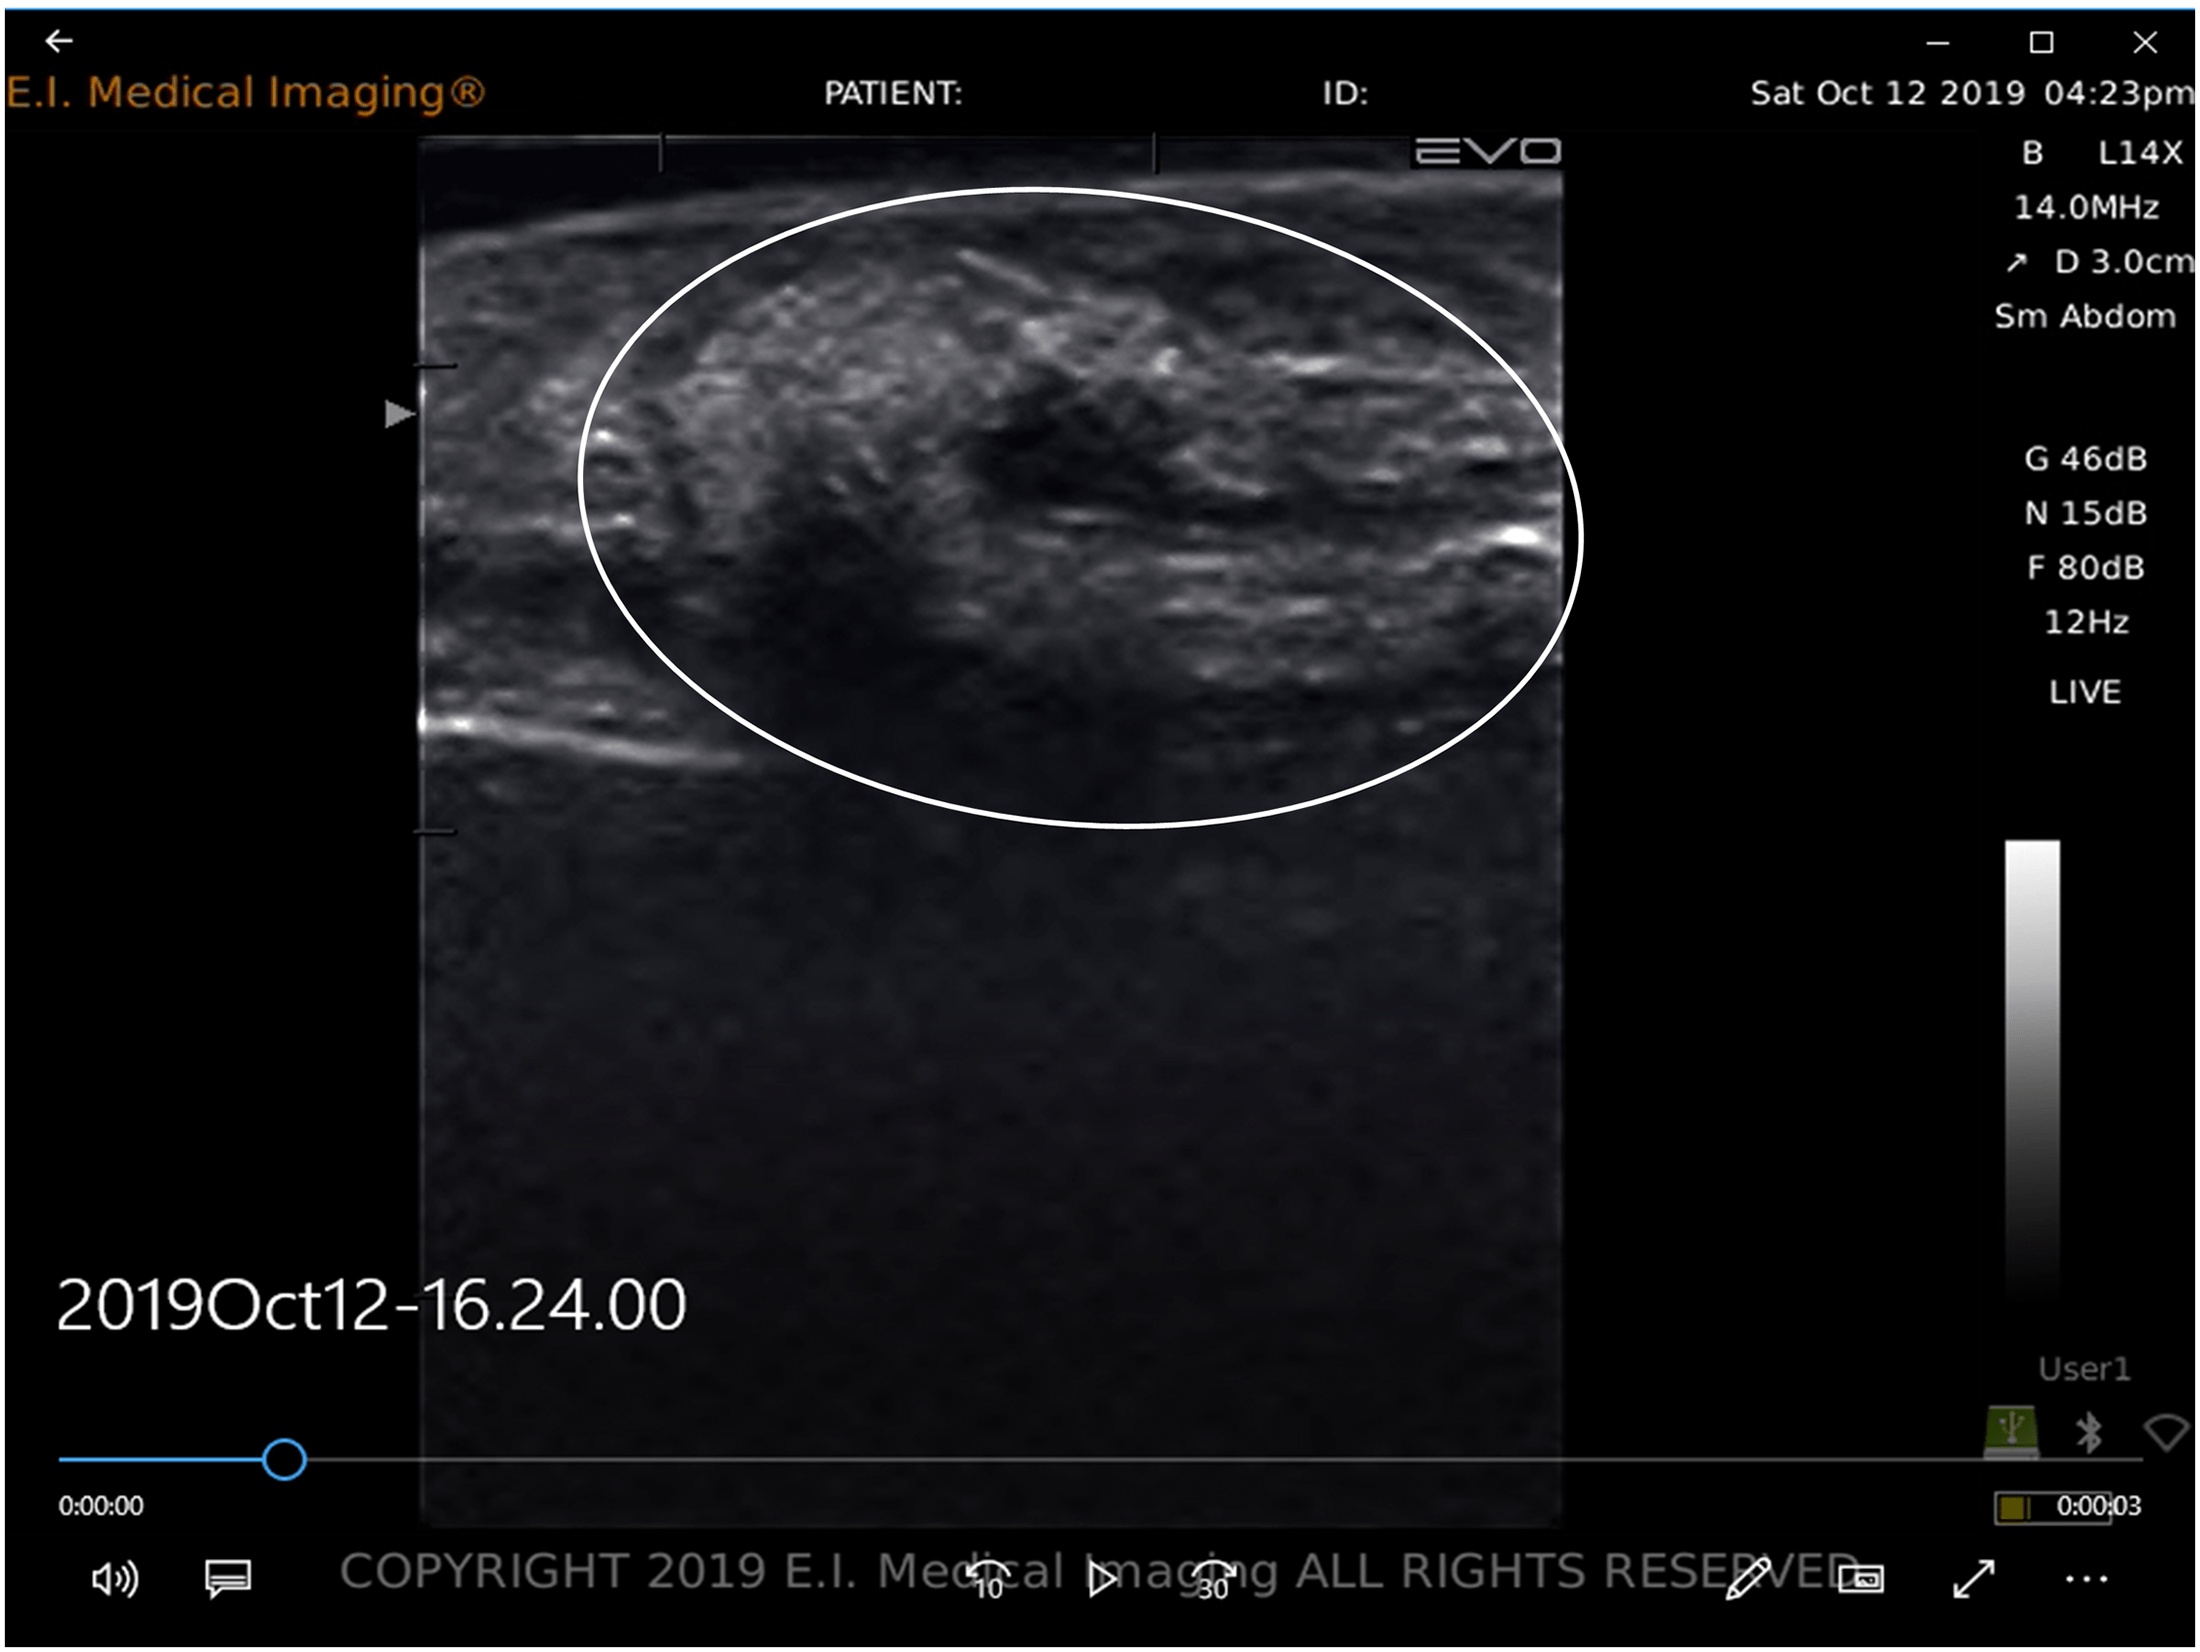Open the three-dots more options menu
Screen dimensions: 2200x1652
2087,1580
